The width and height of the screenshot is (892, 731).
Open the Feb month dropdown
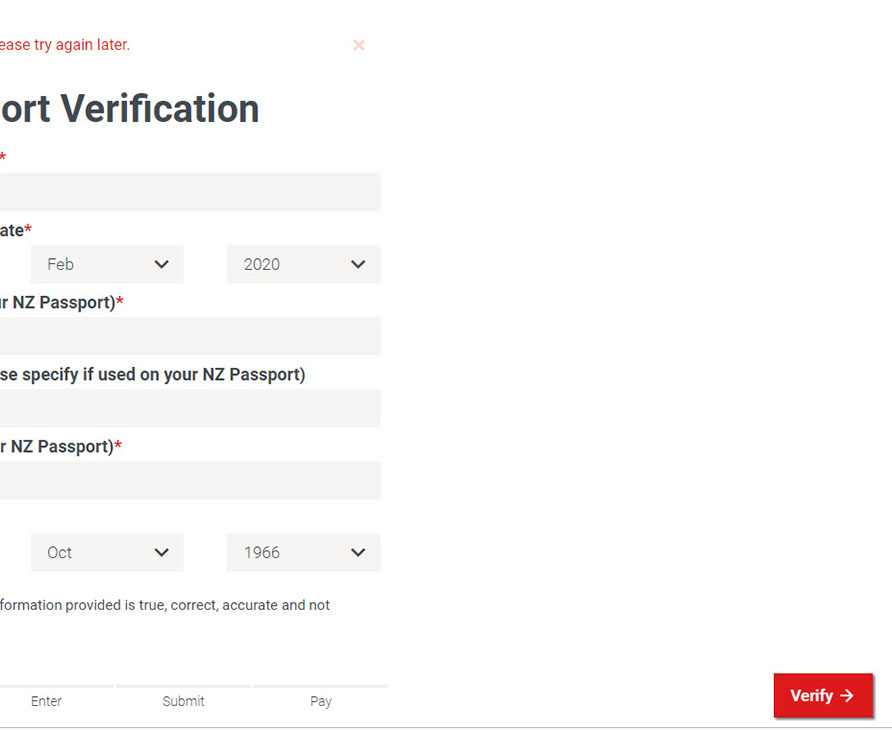pos(107,264)
